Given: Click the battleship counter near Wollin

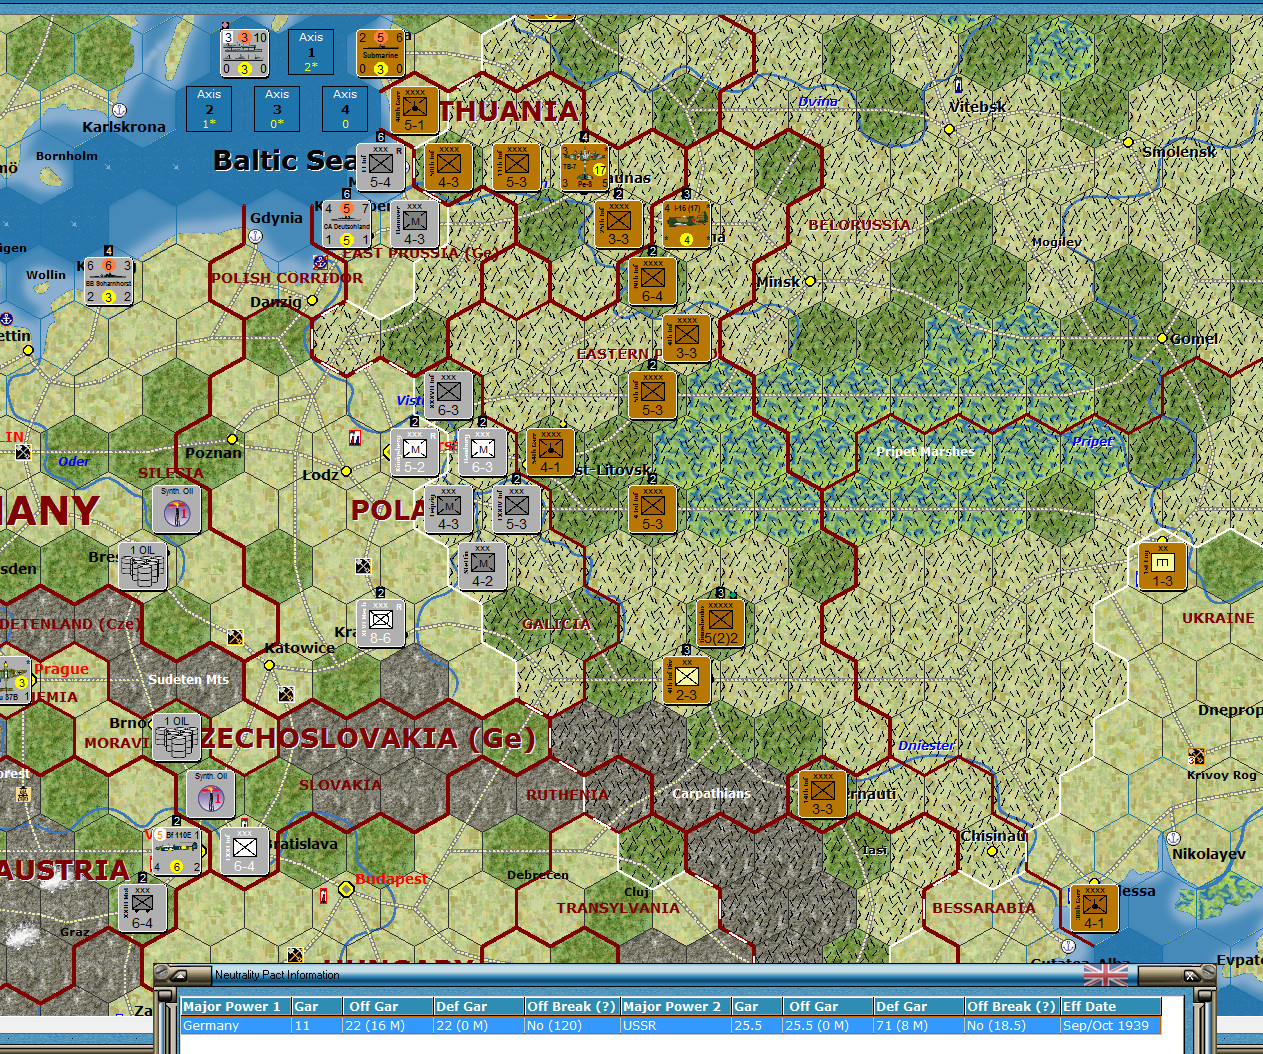Looking at the screenshot, I should click(x=109, y=281).
